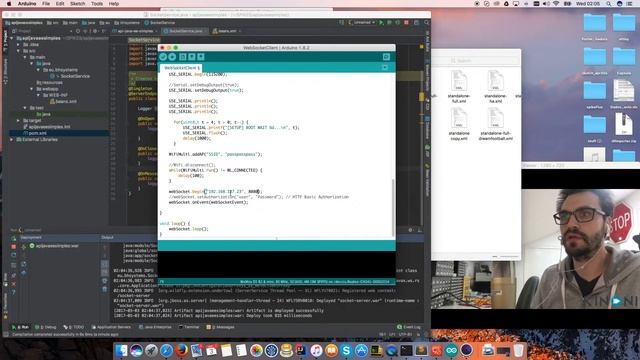640x360 pixels.
Task: Select standalone-ha.xml file in Finder
Action: coord(495,87)
